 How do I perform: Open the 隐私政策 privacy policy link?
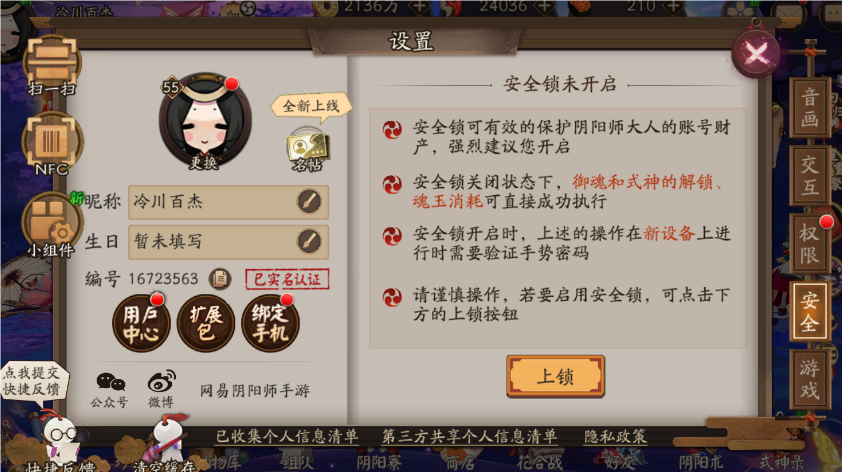(x=615, y=437)
